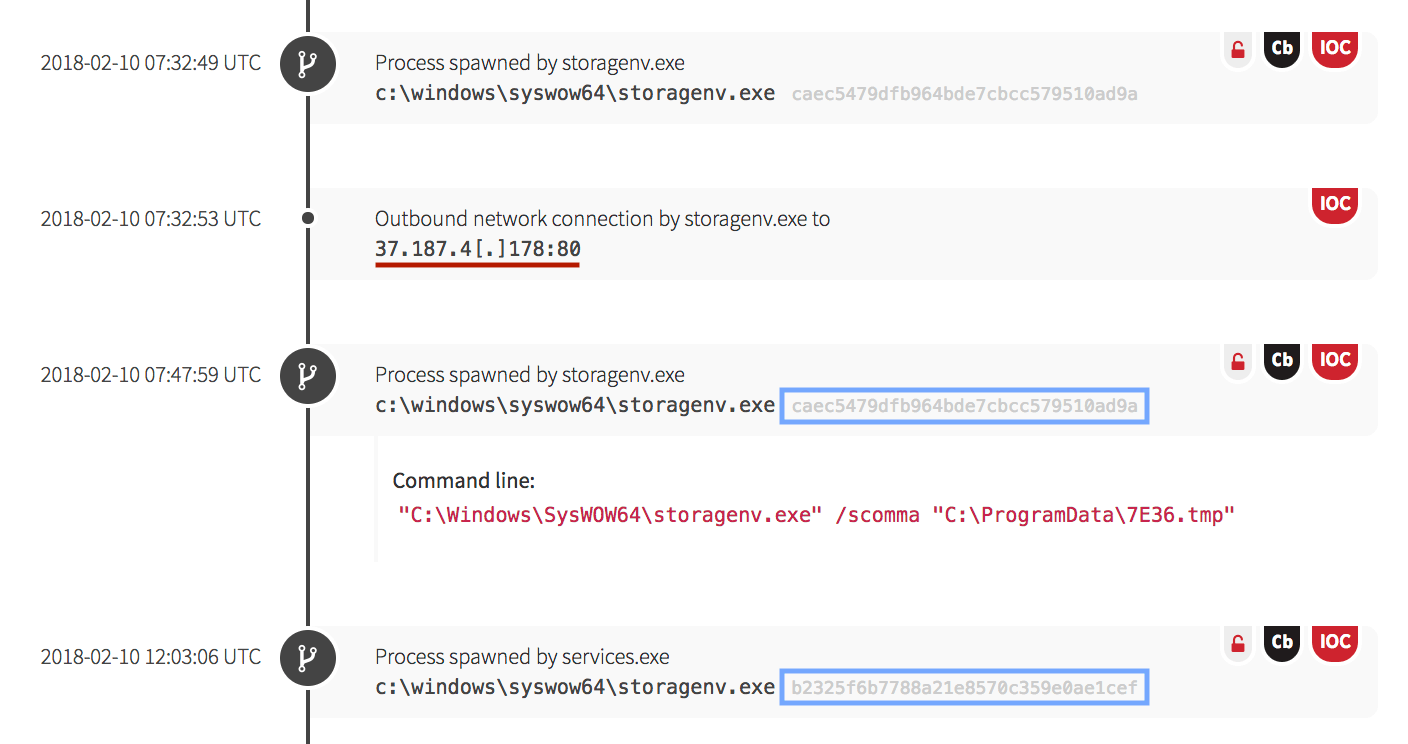Screen dimensions: 1408x744
Task: Click the 2018-02-10 07:32:49 UTC timestamp
Action: (150, 63)
